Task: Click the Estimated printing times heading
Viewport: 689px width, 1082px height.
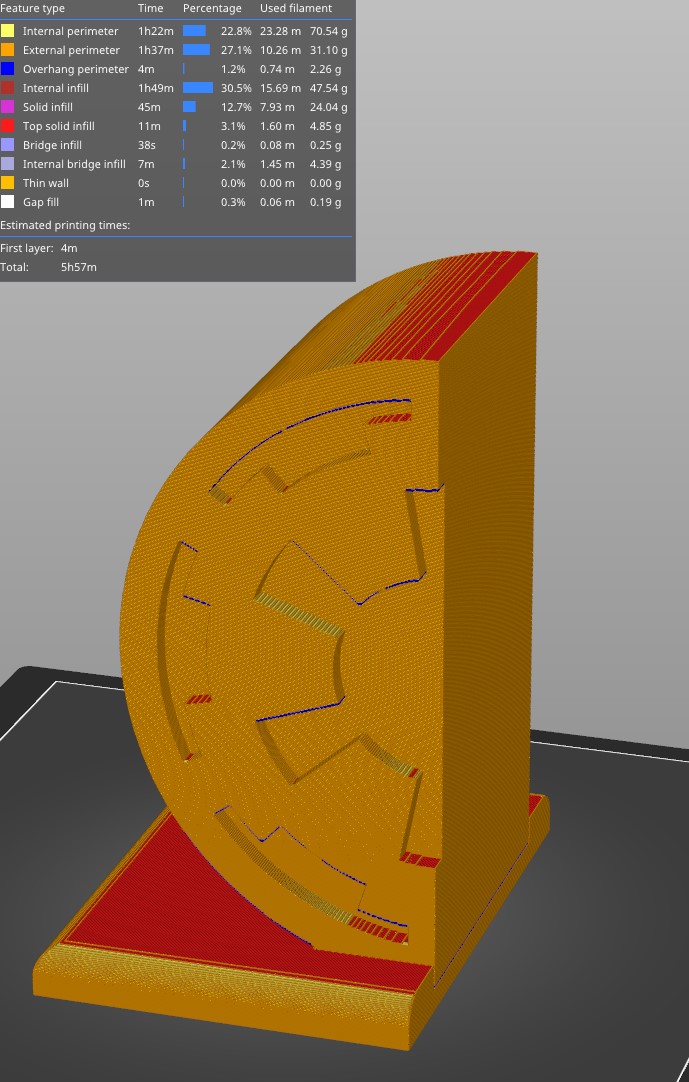Action: click(x=65, y=225)
